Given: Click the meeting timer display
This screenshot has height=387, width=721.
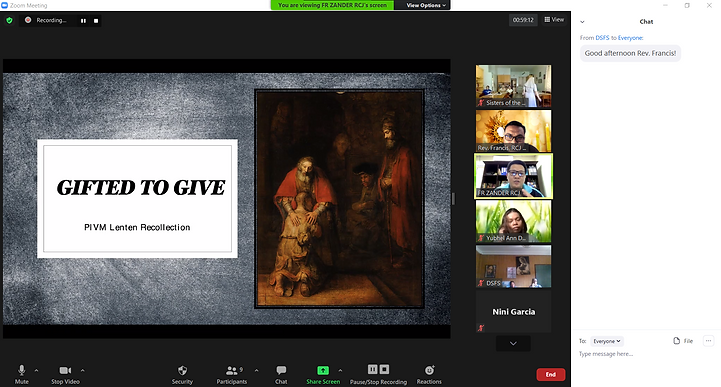Looking at the screenshot, I should tap(523, 20).
